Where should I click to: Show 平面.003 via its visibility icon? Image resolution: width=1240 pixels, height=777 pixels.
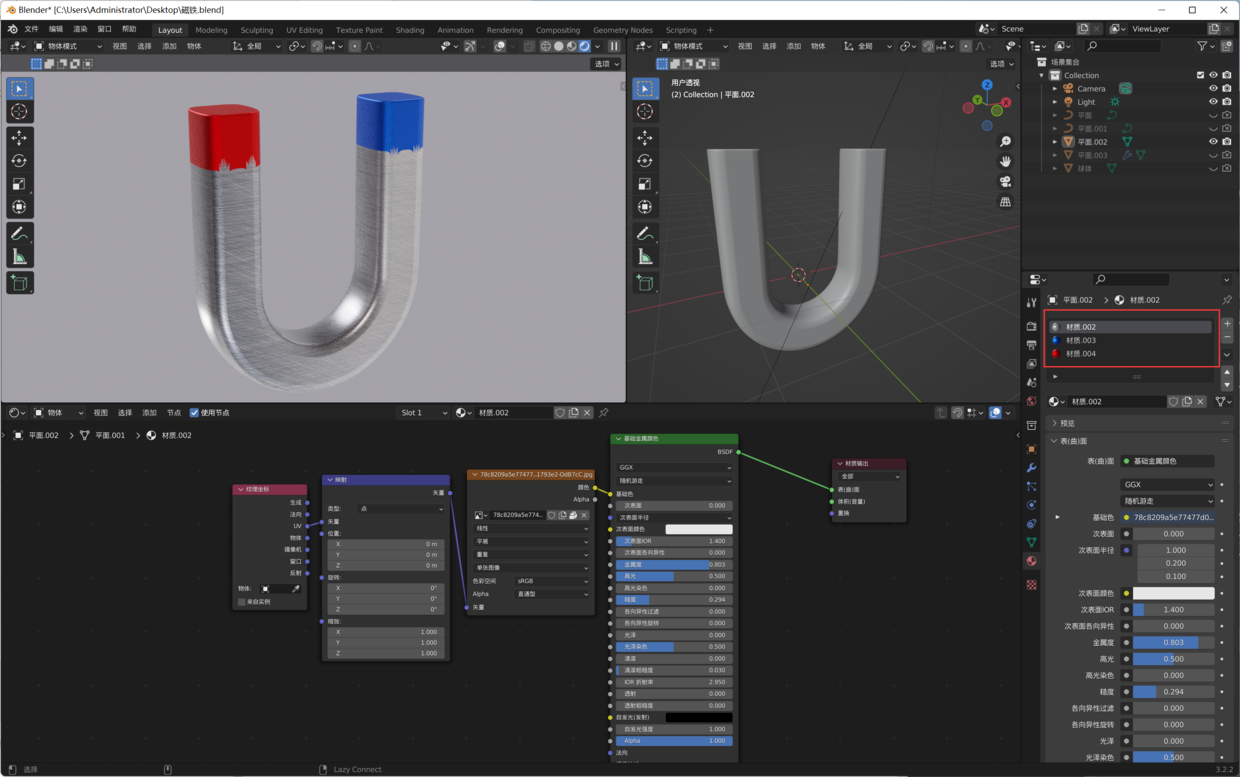click(1213, 155)
